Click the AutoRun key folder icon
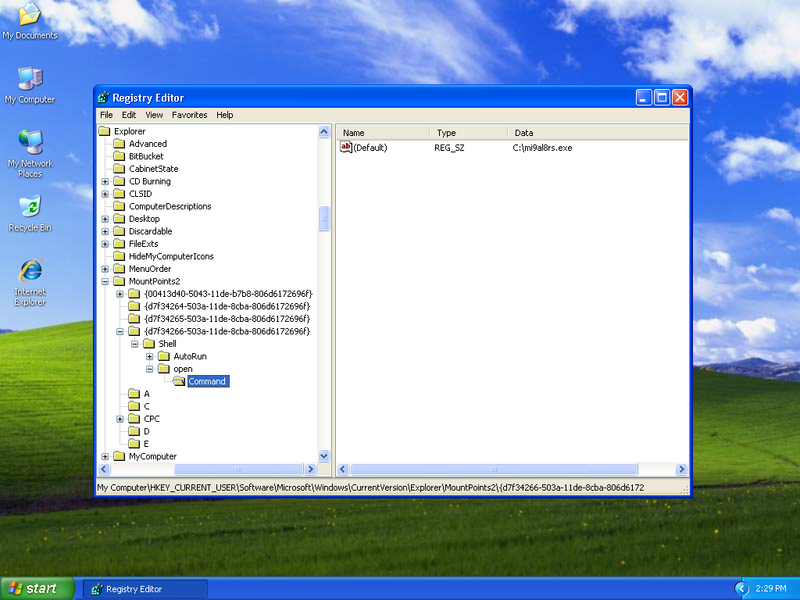The image size is (800, 600). coord(164,356)
